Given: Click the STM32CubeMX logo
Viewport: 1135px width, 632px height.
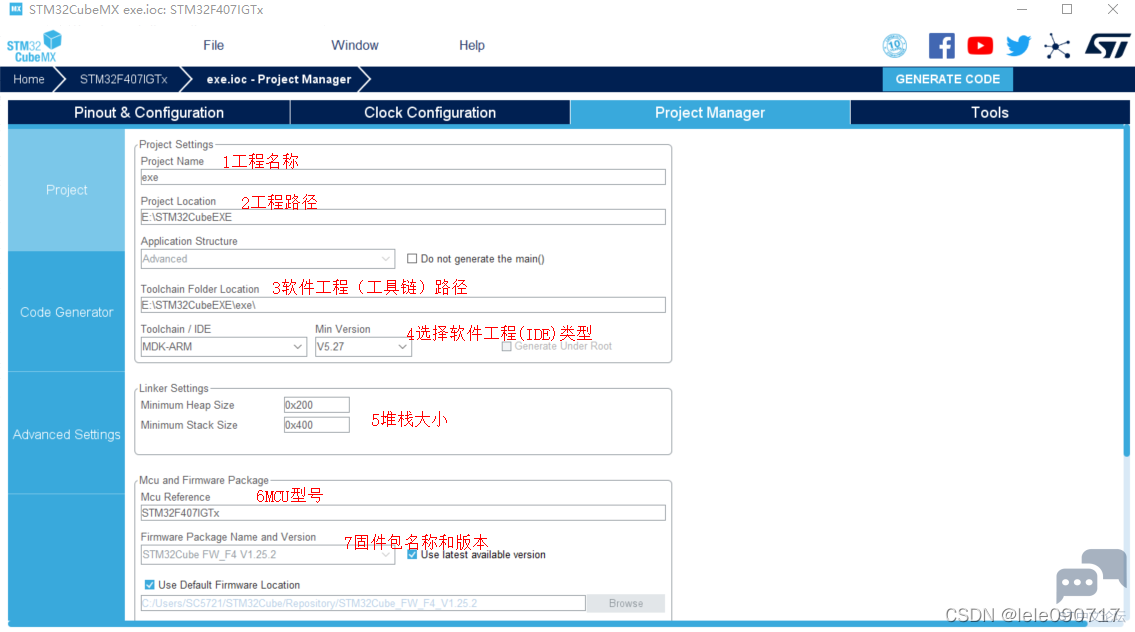Looking at the screenshot, I should [x=34, y=46].
